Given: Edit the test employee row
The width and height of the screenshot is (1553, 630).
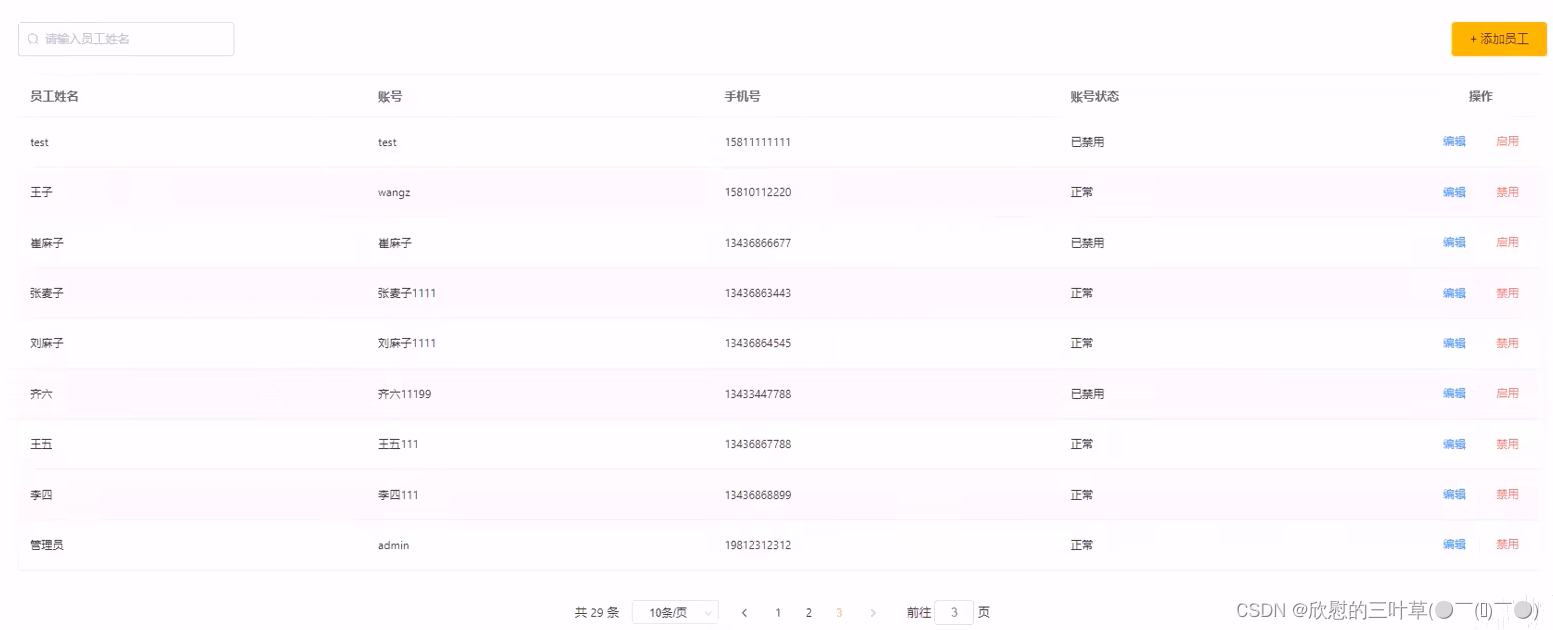Looking at the screenshot, I should [x=1454, y=142].
